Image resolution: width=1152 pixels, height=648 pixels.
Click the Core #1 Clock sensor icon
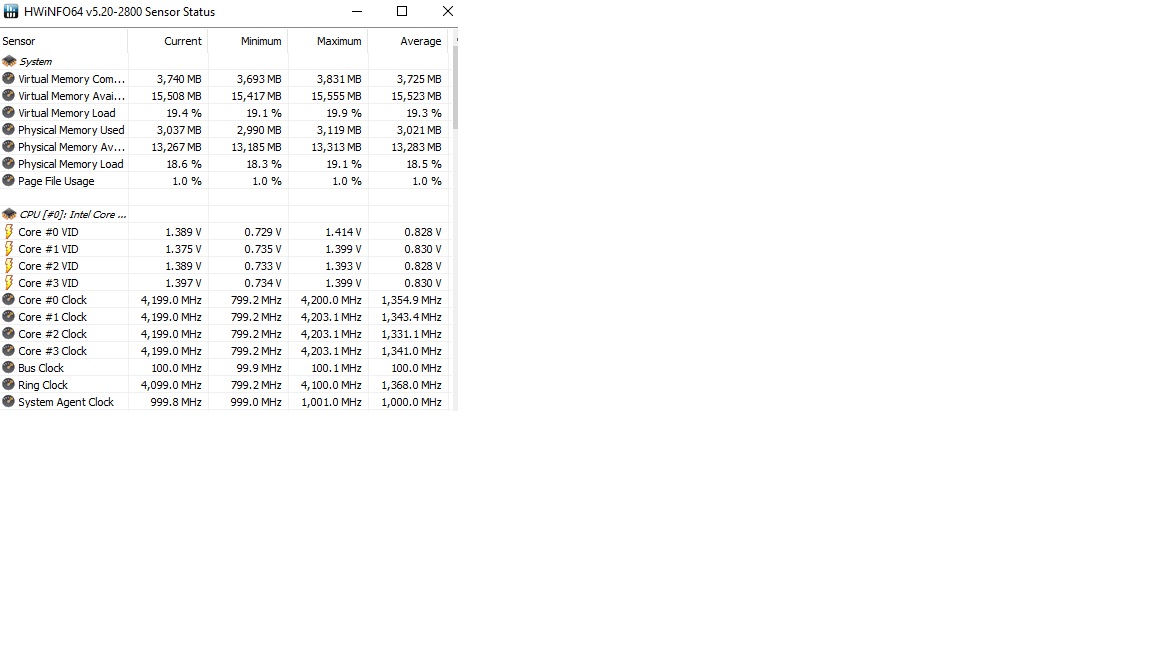click(9, 316)
